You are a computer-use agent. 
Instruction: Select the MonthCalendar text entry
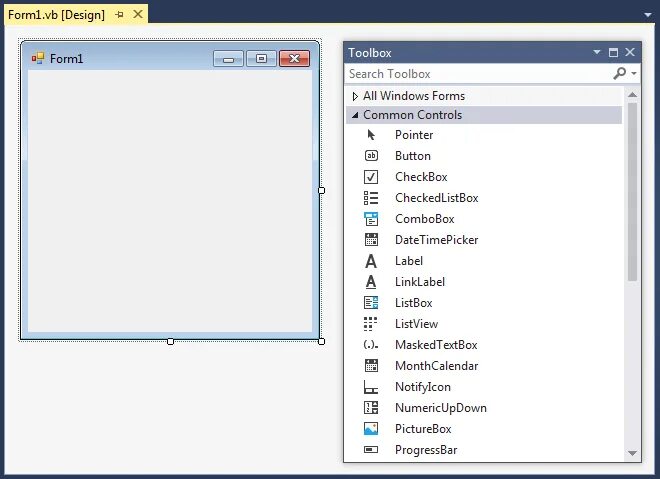coord(436,366)
